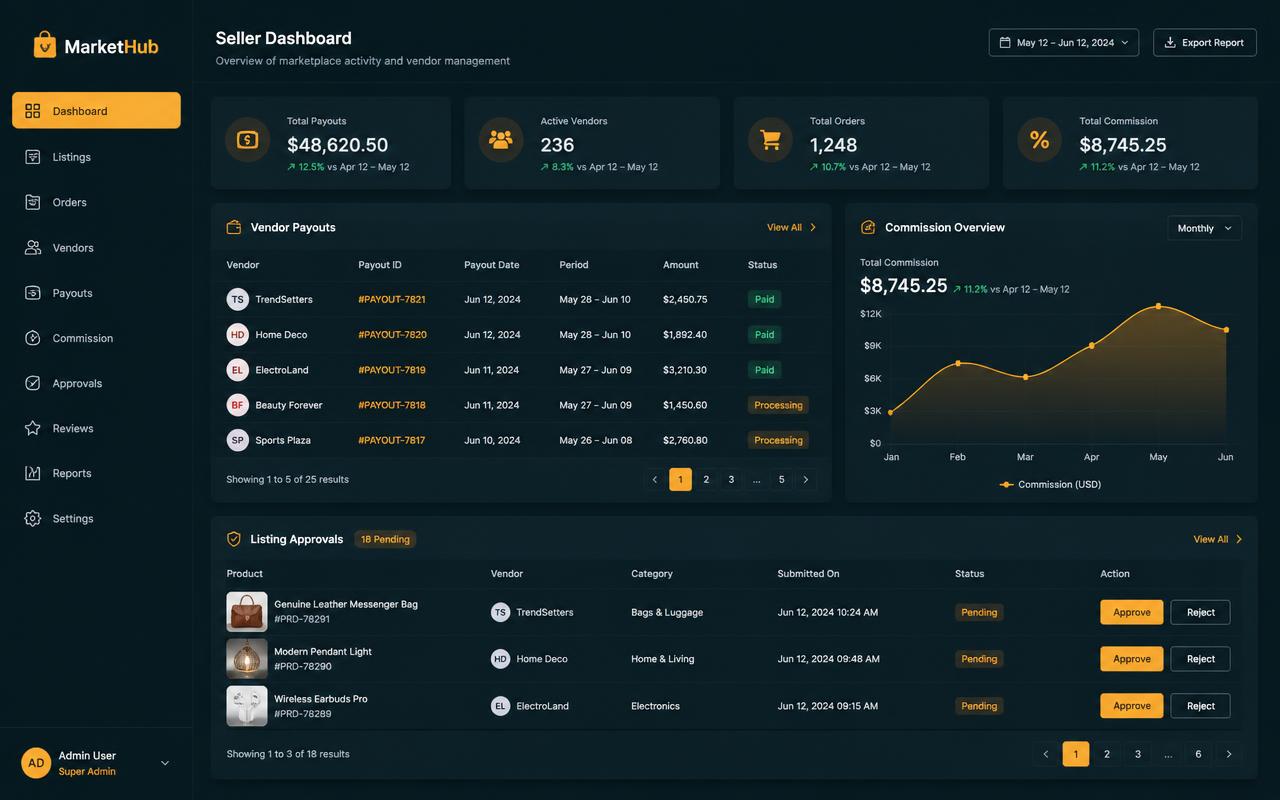
Task: Click the SP avatar for Sports Plaza
Action: [237, 440]
